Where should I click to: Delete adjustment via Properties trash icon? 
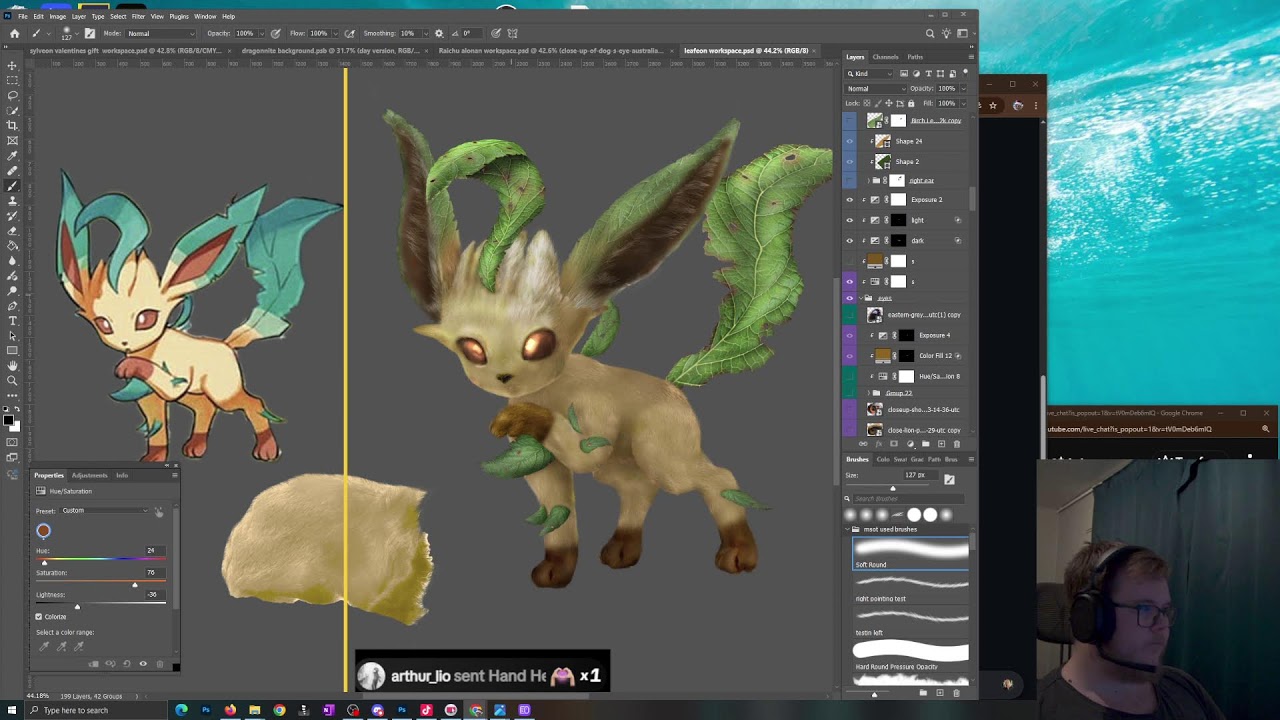coord(160,664)
